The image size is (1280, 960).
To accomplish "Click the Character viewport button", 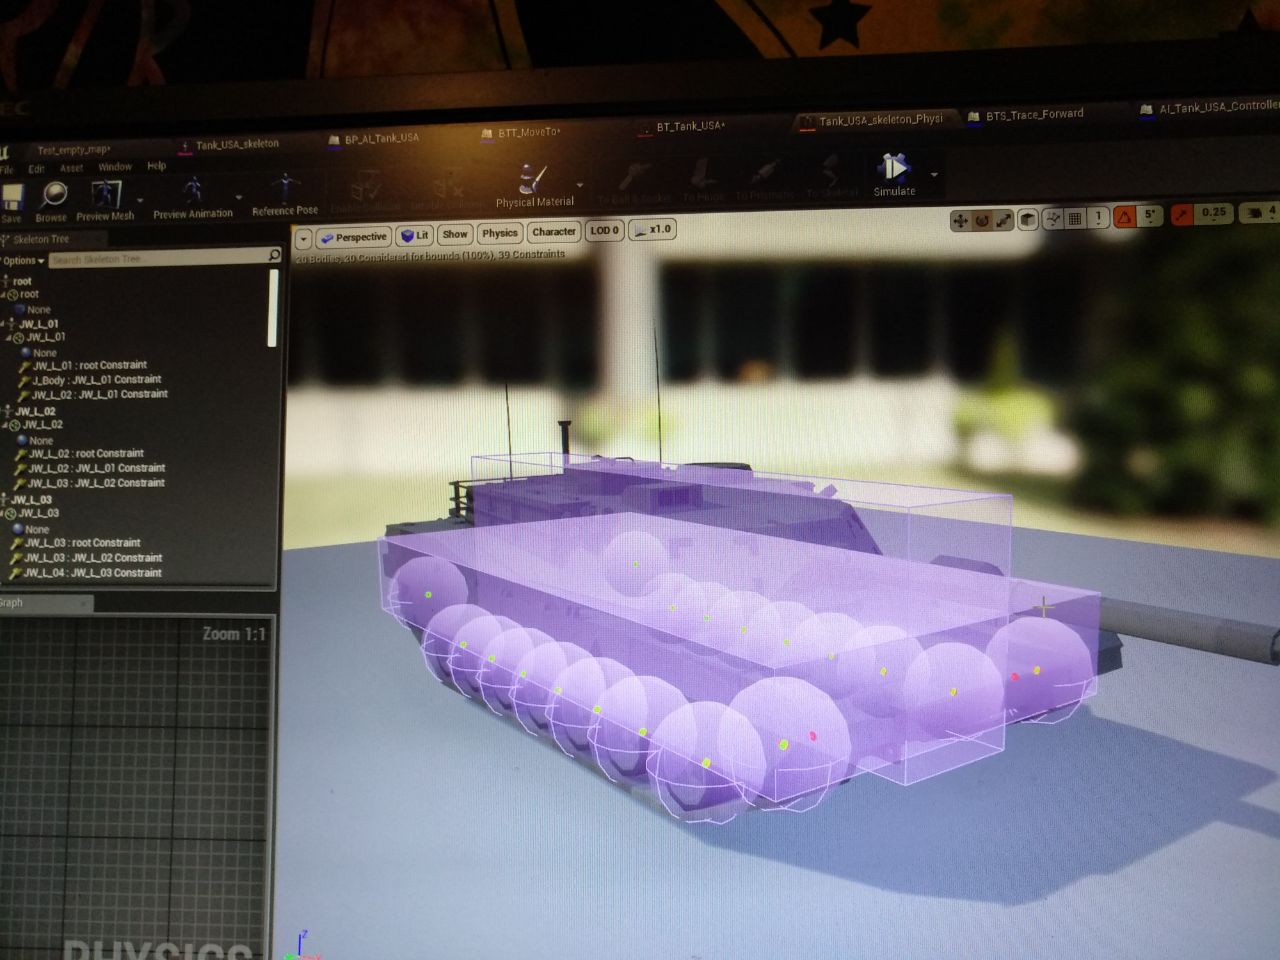I will coord(553,232).
